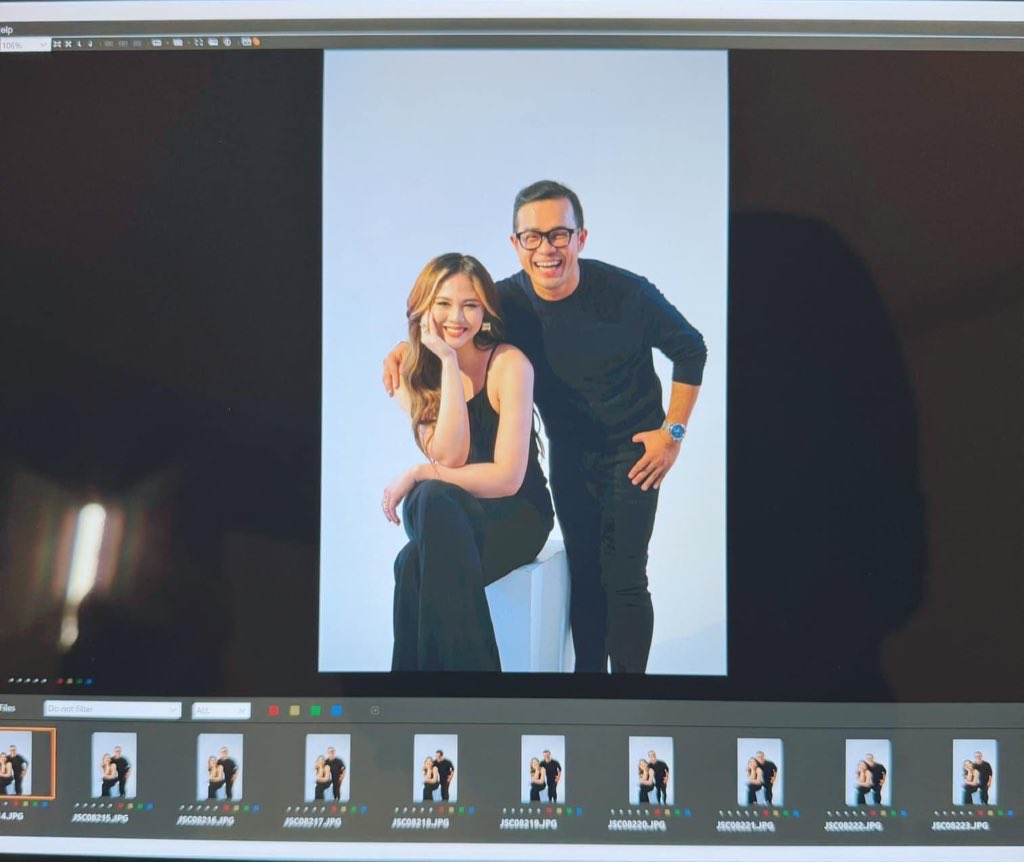Click the JSC08215.JPG file name
Viewport: 1024px width, 862px height.
[100, 818]
